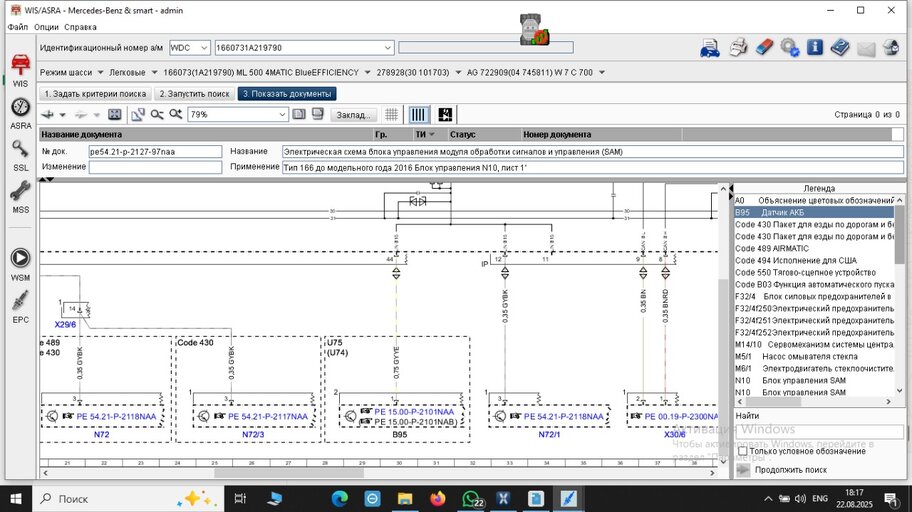
Task: Open the SSL module in sidebar
Action: [x=20, y=155]
